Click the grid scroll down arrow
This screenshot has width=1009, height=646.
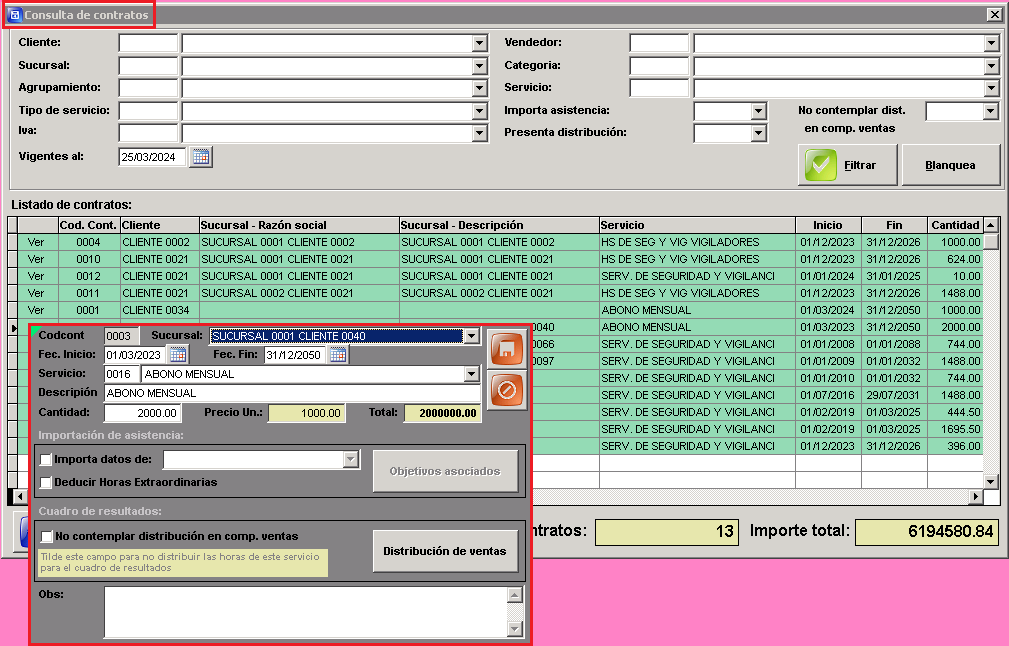tap(991, 481)
